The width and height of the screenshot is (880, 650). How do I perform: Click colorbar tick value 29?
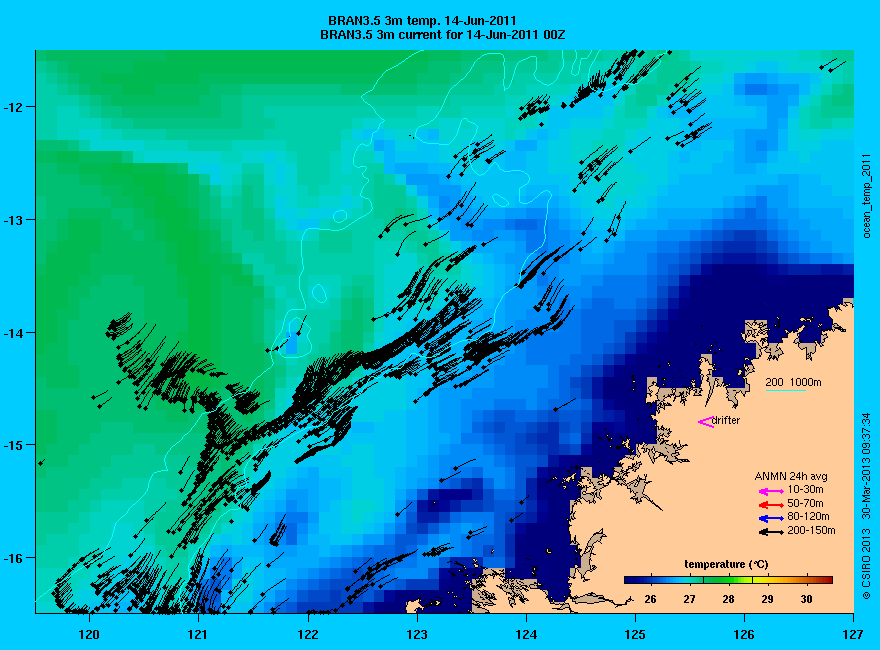coord(767,599)
